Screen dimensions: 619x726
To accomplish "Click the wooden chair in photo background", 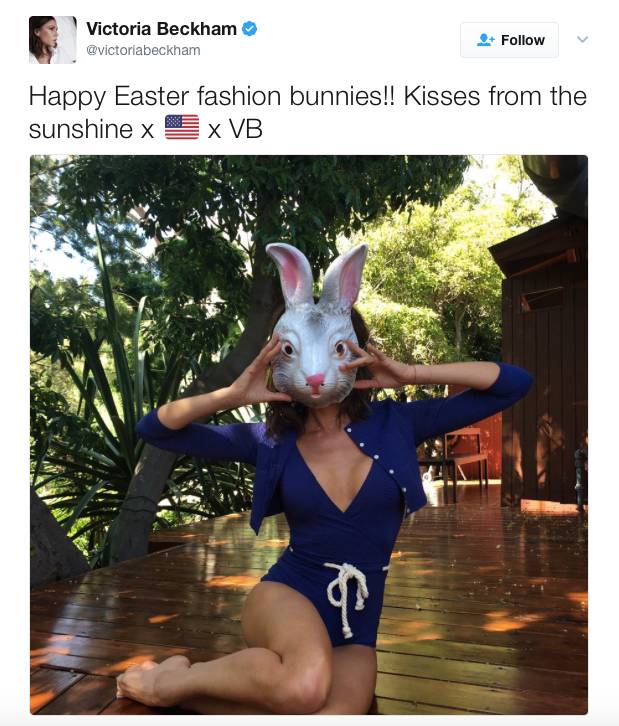I will (x=465, y=463).
